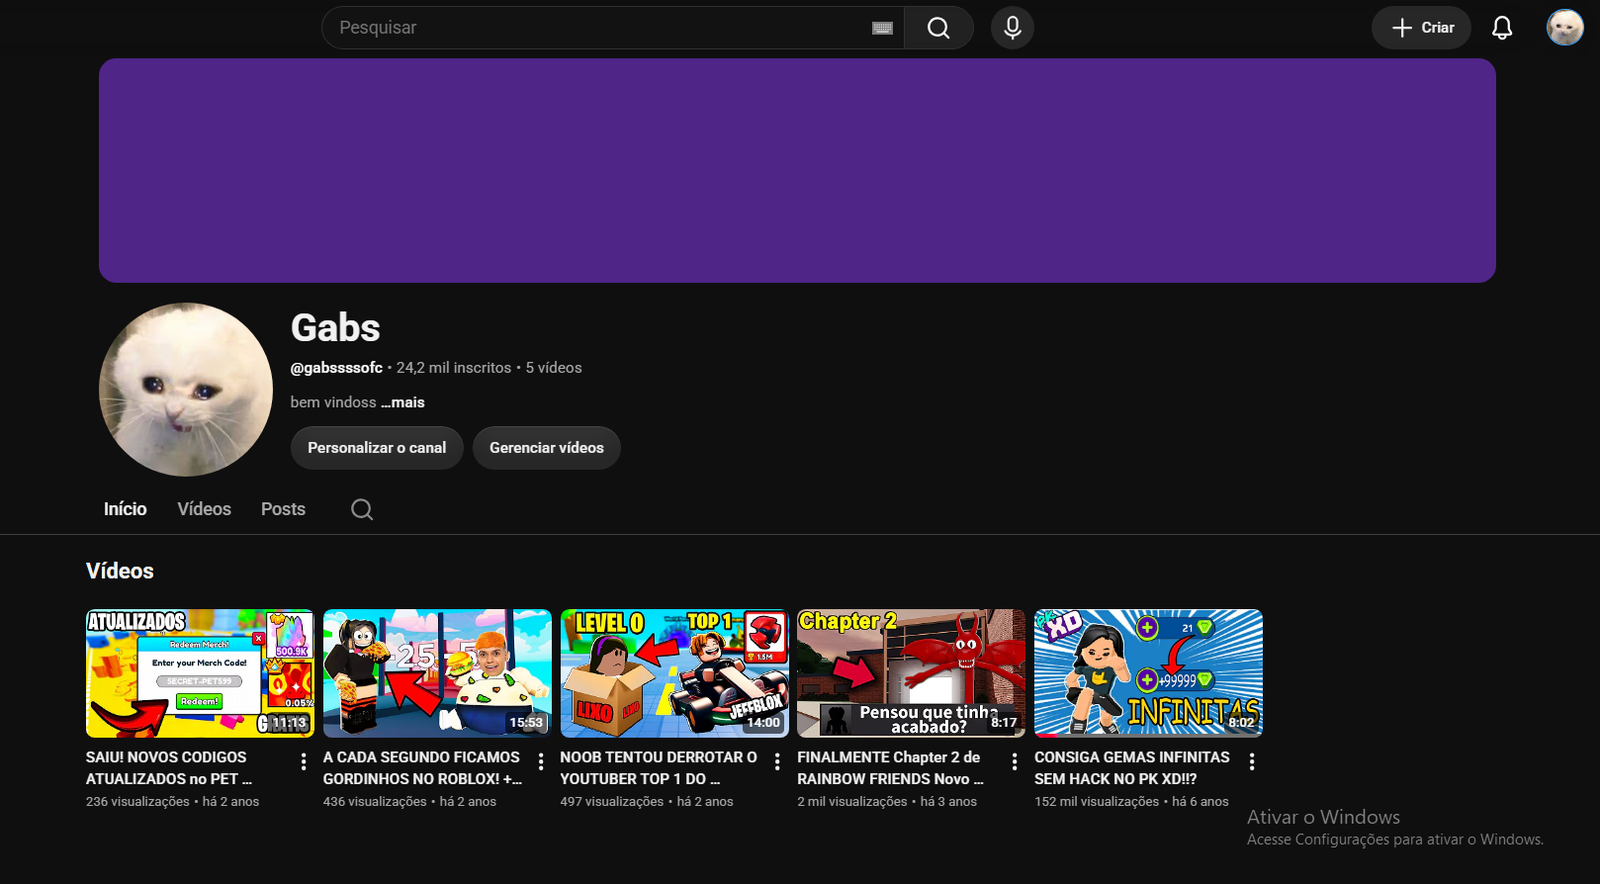Activate voice search microphone icon
The image size is (1600, 884).
point(1012,28)
